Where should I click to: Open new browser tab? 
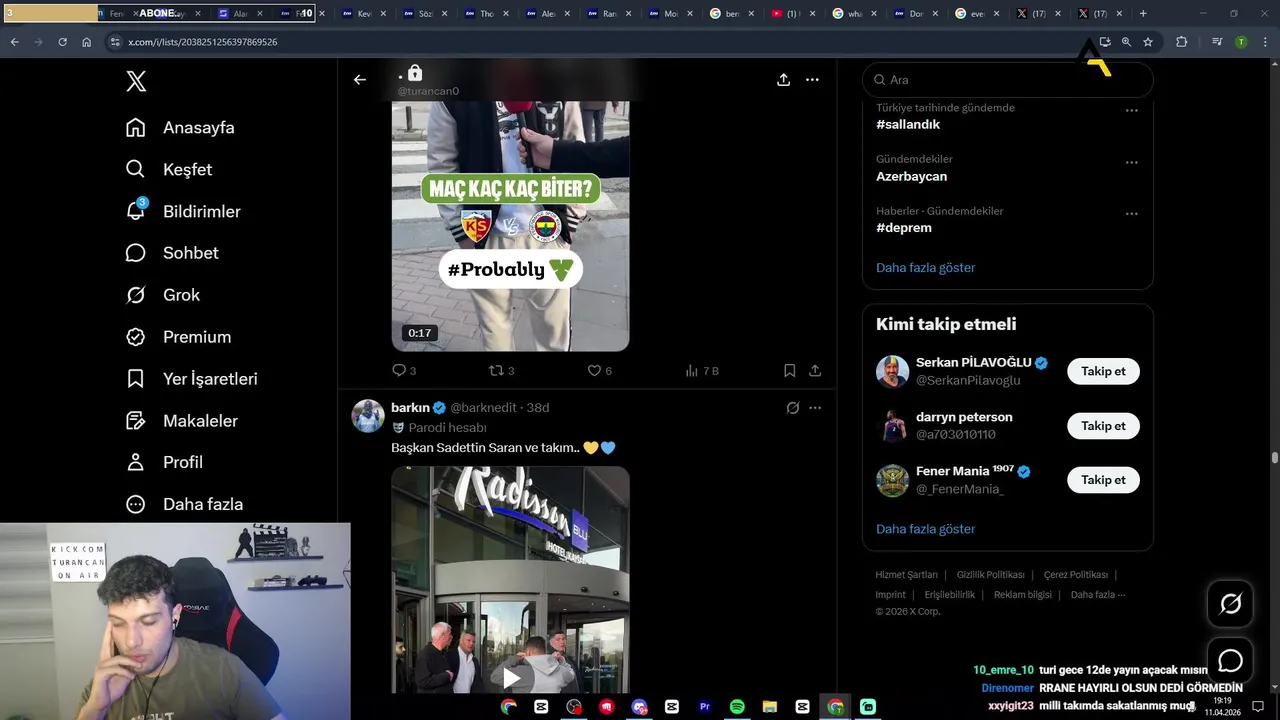click(x=1143, y=14)
